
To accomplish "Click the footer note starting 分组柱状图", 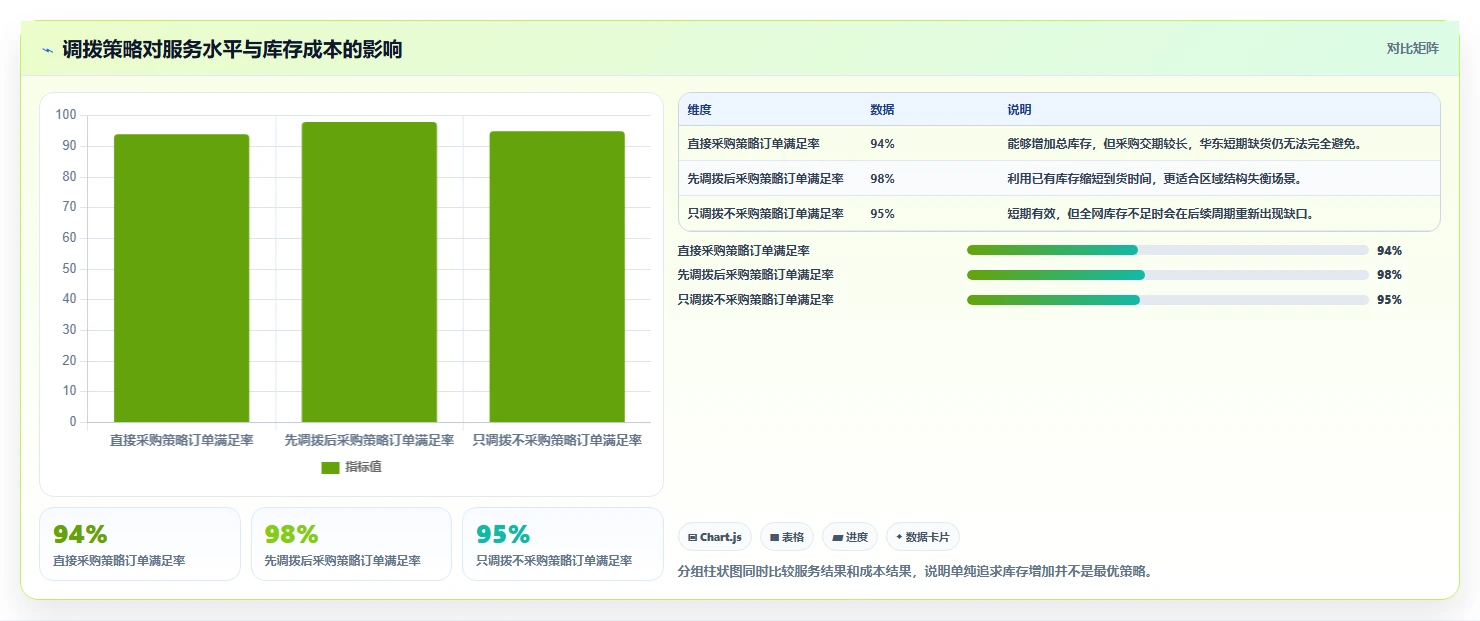I will 915,572.
